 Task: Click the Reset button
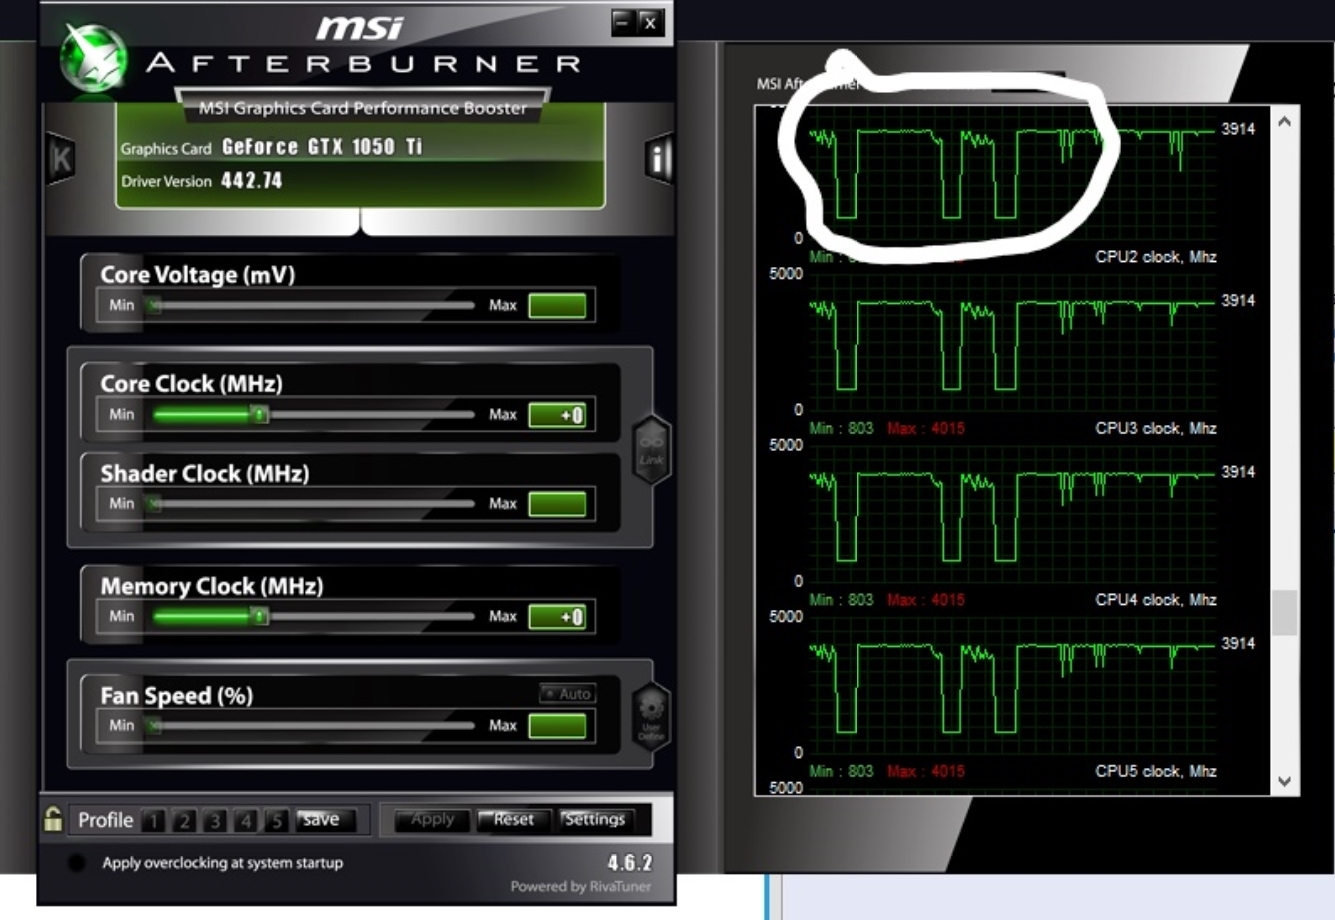pos(513,819)
